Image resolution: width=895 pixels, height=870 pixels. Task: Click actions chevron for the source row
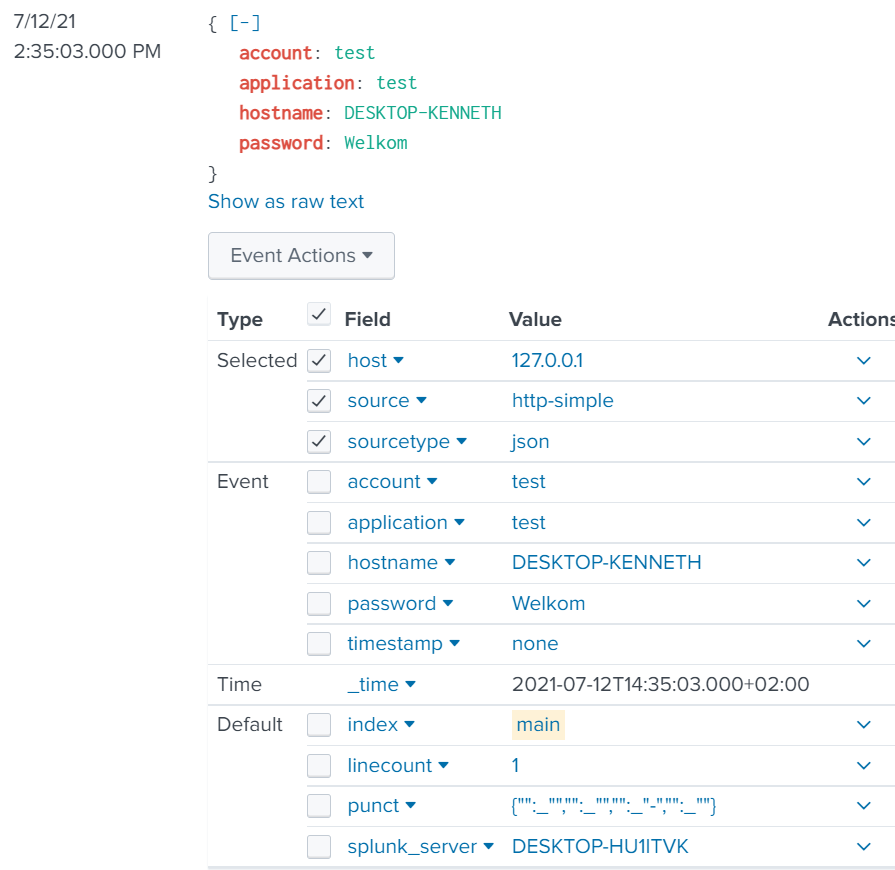pyautogui.click(x=864, y=401)
